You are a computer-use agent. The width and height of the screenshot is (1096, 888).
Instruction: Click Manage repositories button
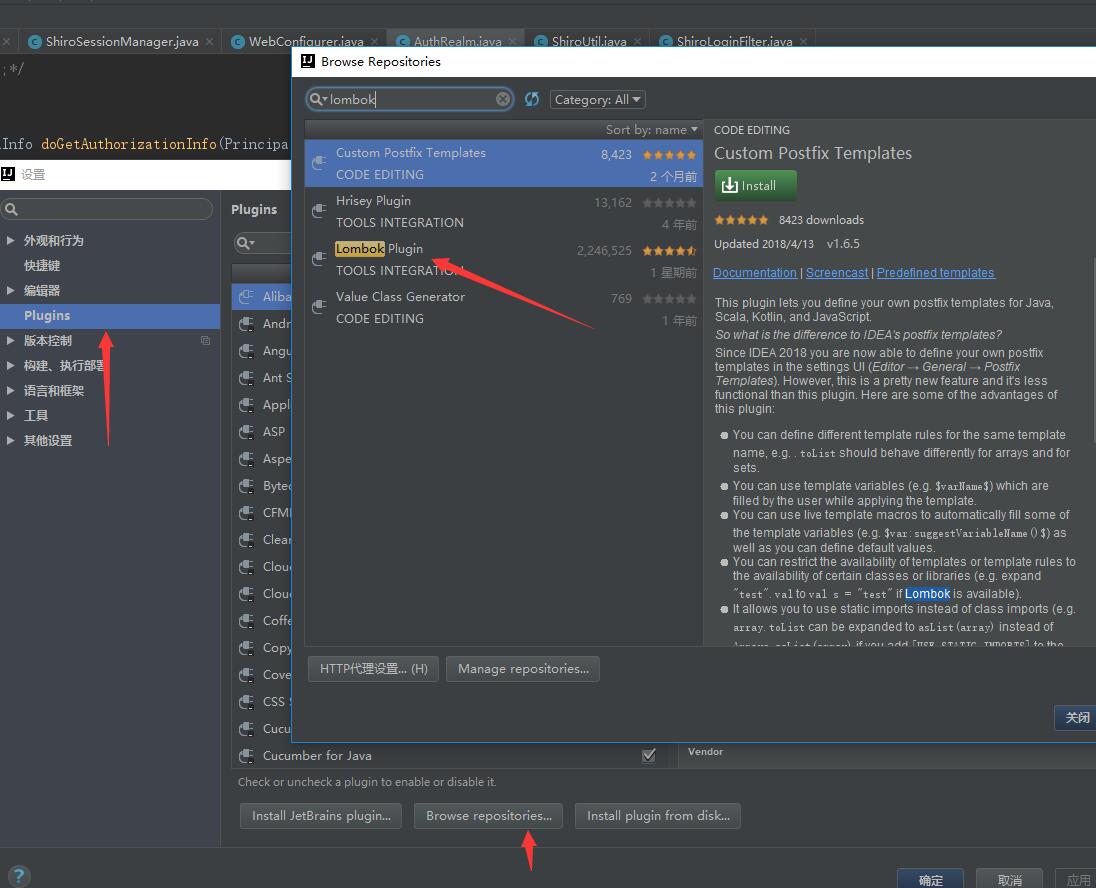point(523,669)
